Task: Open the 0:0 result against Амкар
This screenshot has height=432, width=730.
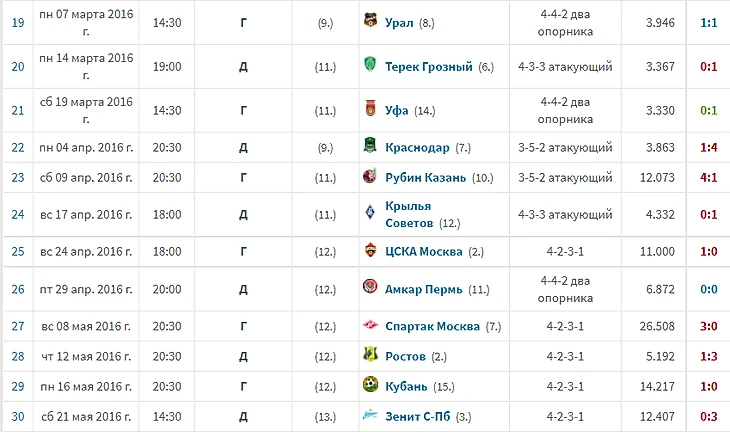Action: [709, 290]
